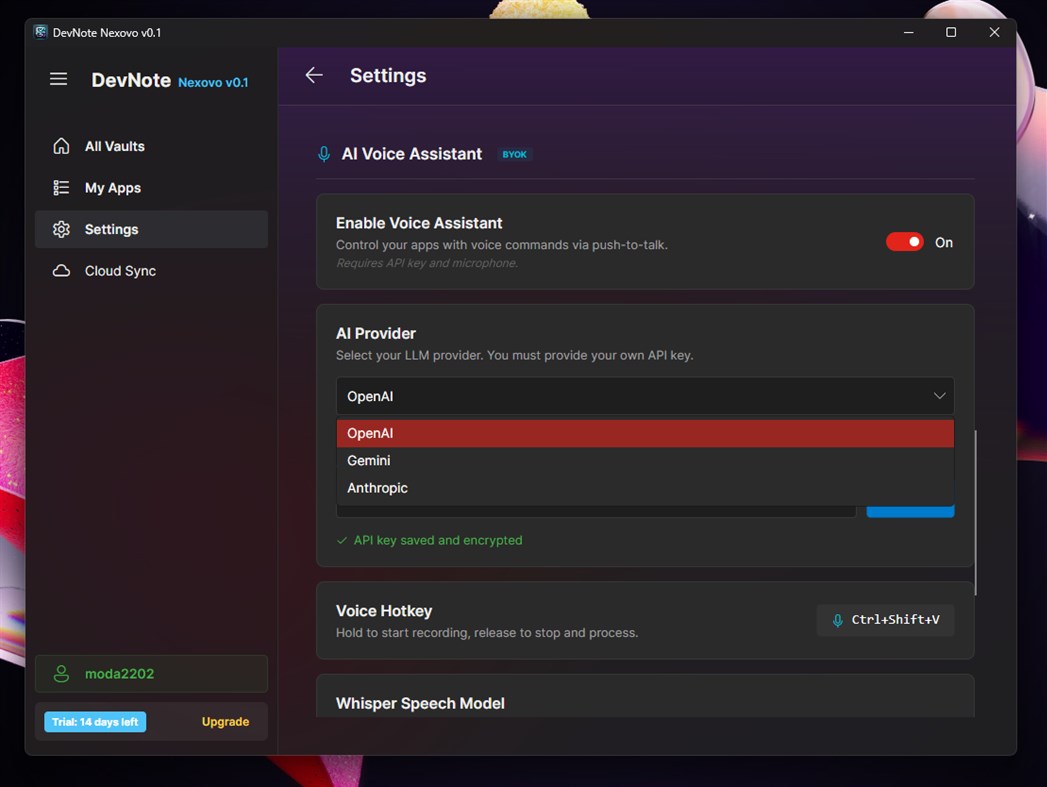The width and height of the screenshot is (1047, 787).
Task: Click the microphone icon beside AI Voice Assistant
Action: pos(324,154)
